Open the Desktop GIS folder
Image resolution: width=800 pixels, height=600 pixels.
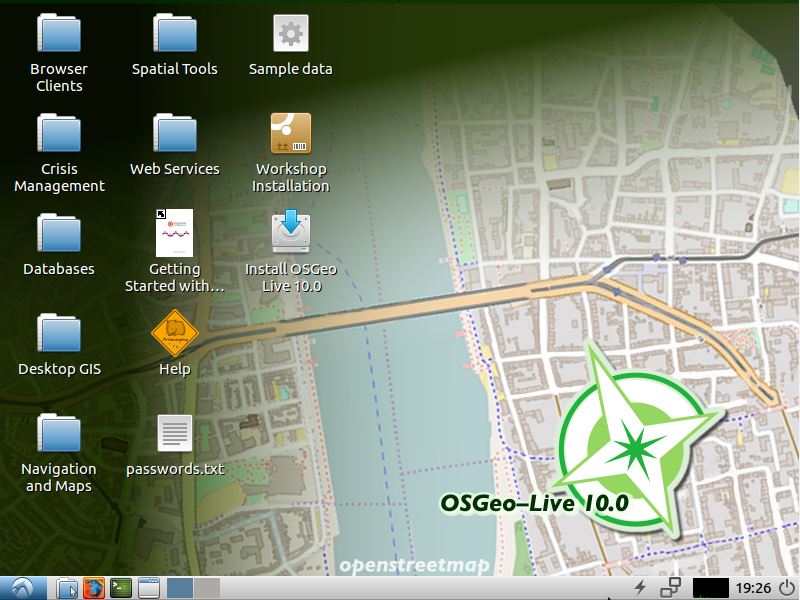59,334
